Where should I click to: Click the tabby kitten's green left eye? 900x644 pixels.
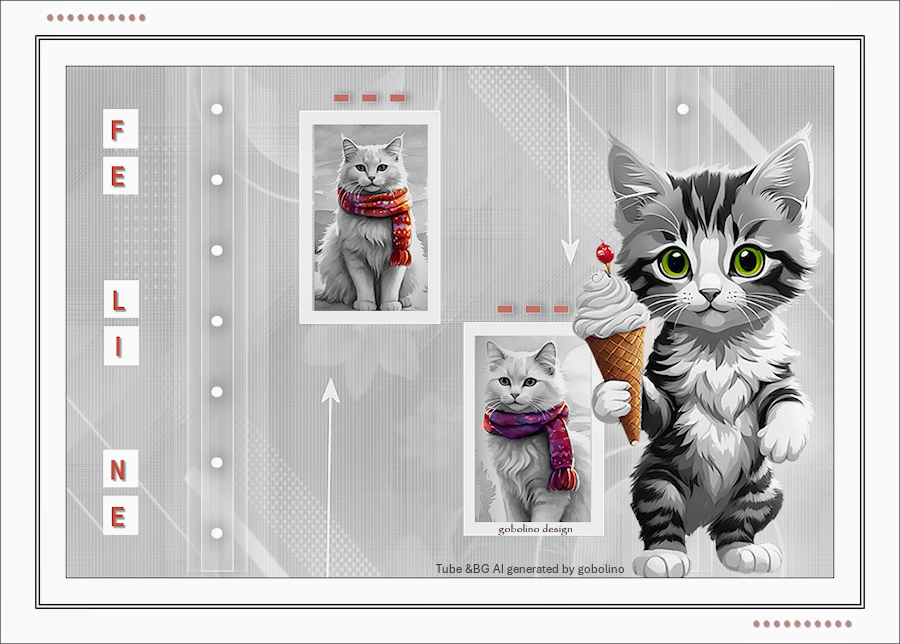click(677, 261)
